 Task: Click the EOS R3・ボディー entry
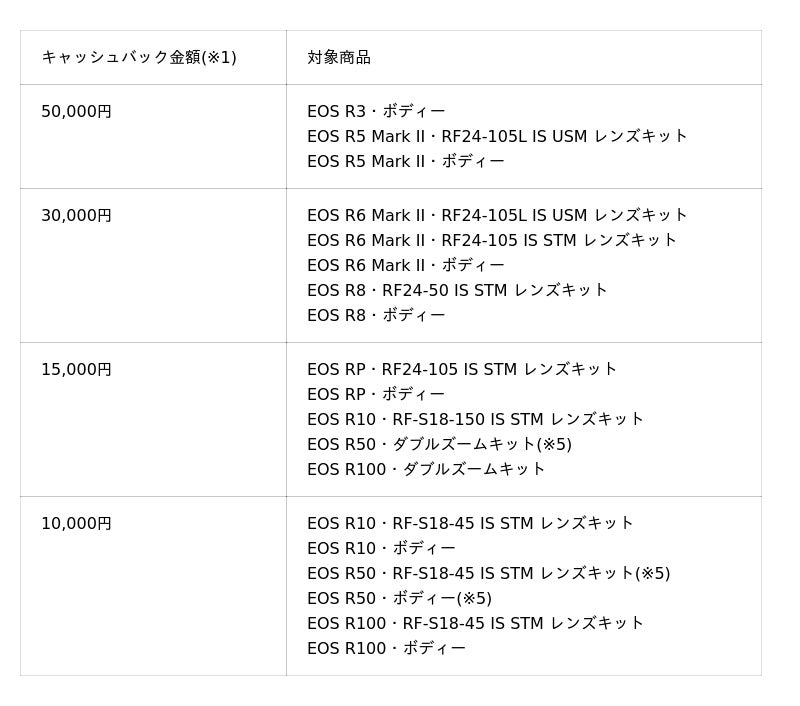[x=376, y=111]
